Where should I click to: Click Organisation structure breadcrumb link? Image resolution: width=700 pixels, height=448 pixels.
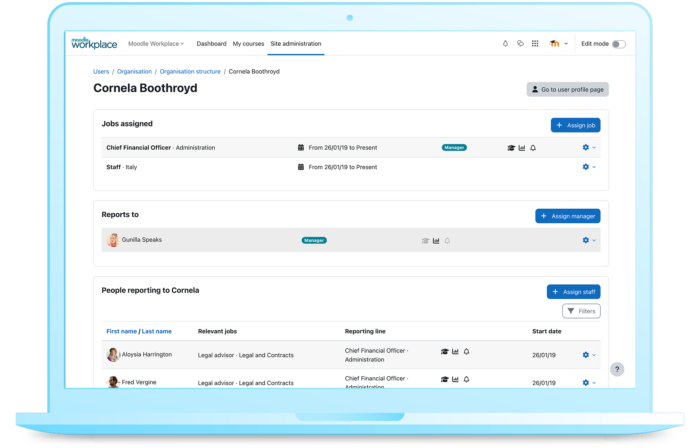pos(191,72)
